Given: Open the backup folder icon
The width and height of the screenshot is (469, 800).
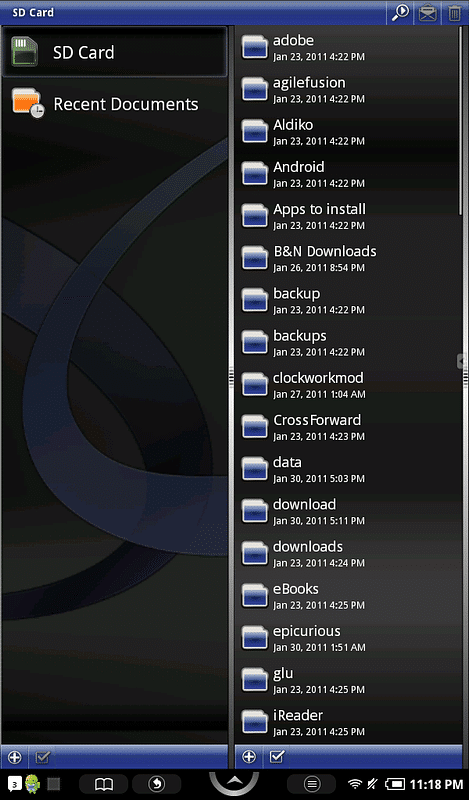Looking at the screenshot, I should (x=255, y=301).
